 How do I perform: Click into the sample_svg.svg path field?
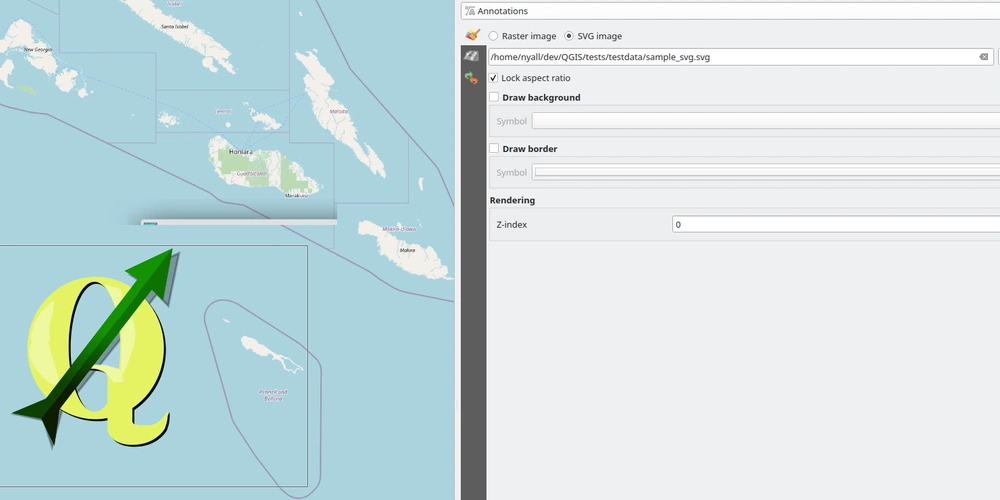click(730, 57)
